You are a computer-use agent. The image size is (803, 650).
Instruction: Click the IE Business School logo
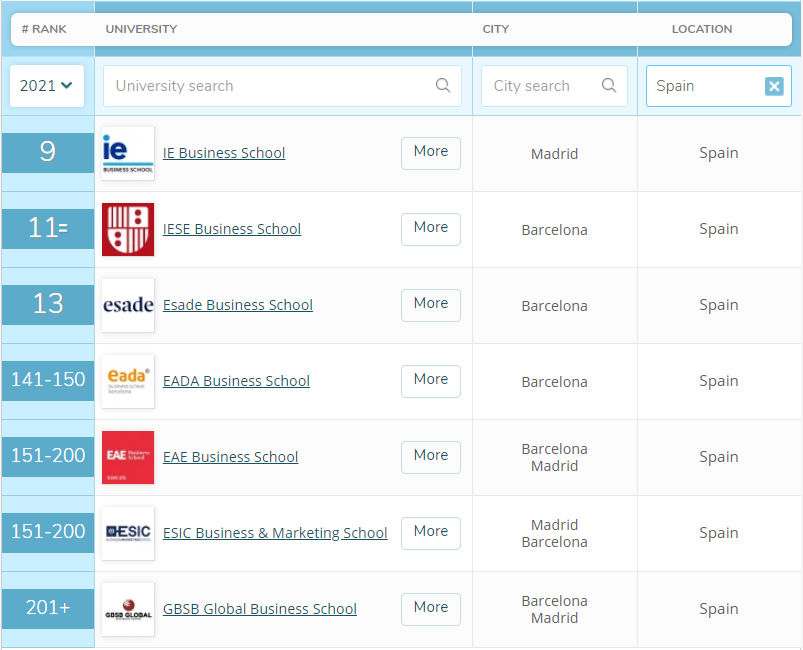coord(128,153)
